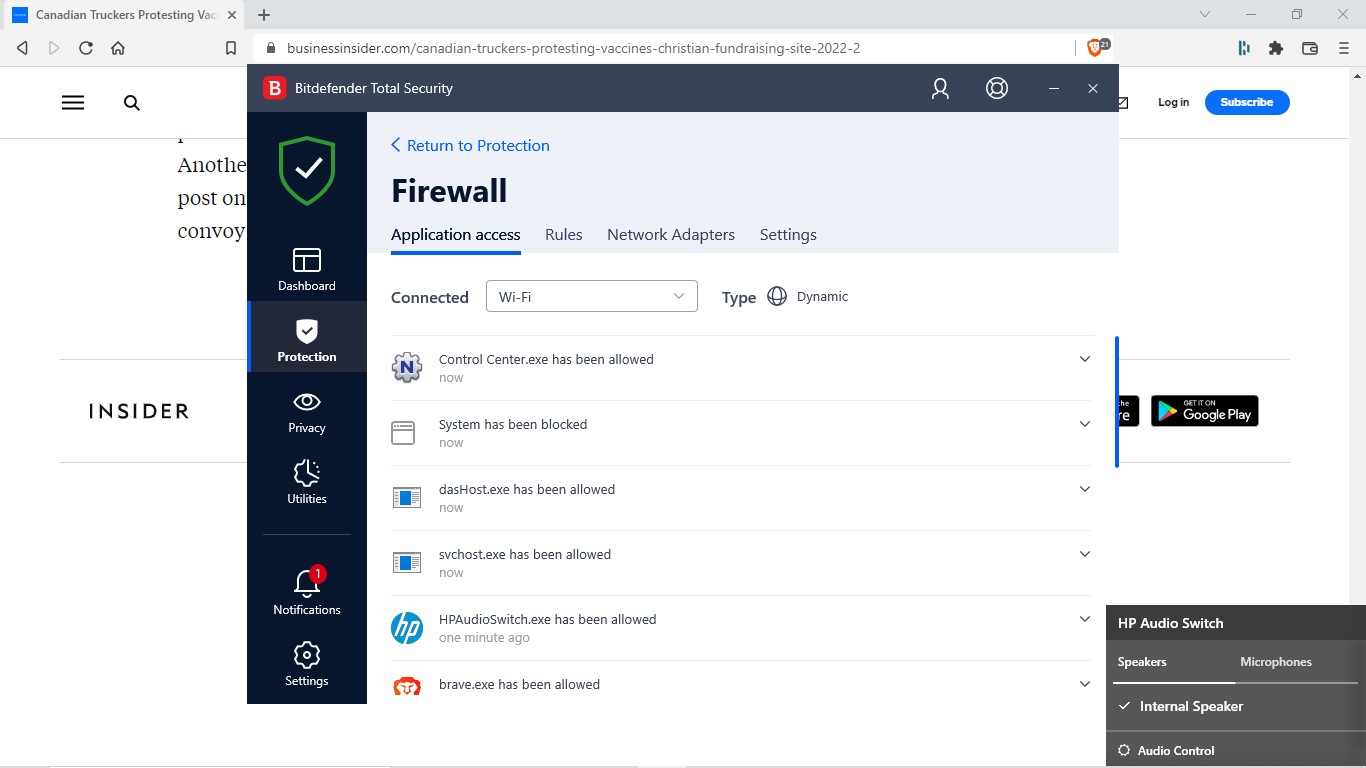Open the Privacy section in Bitdefender
1366x768 pixels.
point(306,410)
